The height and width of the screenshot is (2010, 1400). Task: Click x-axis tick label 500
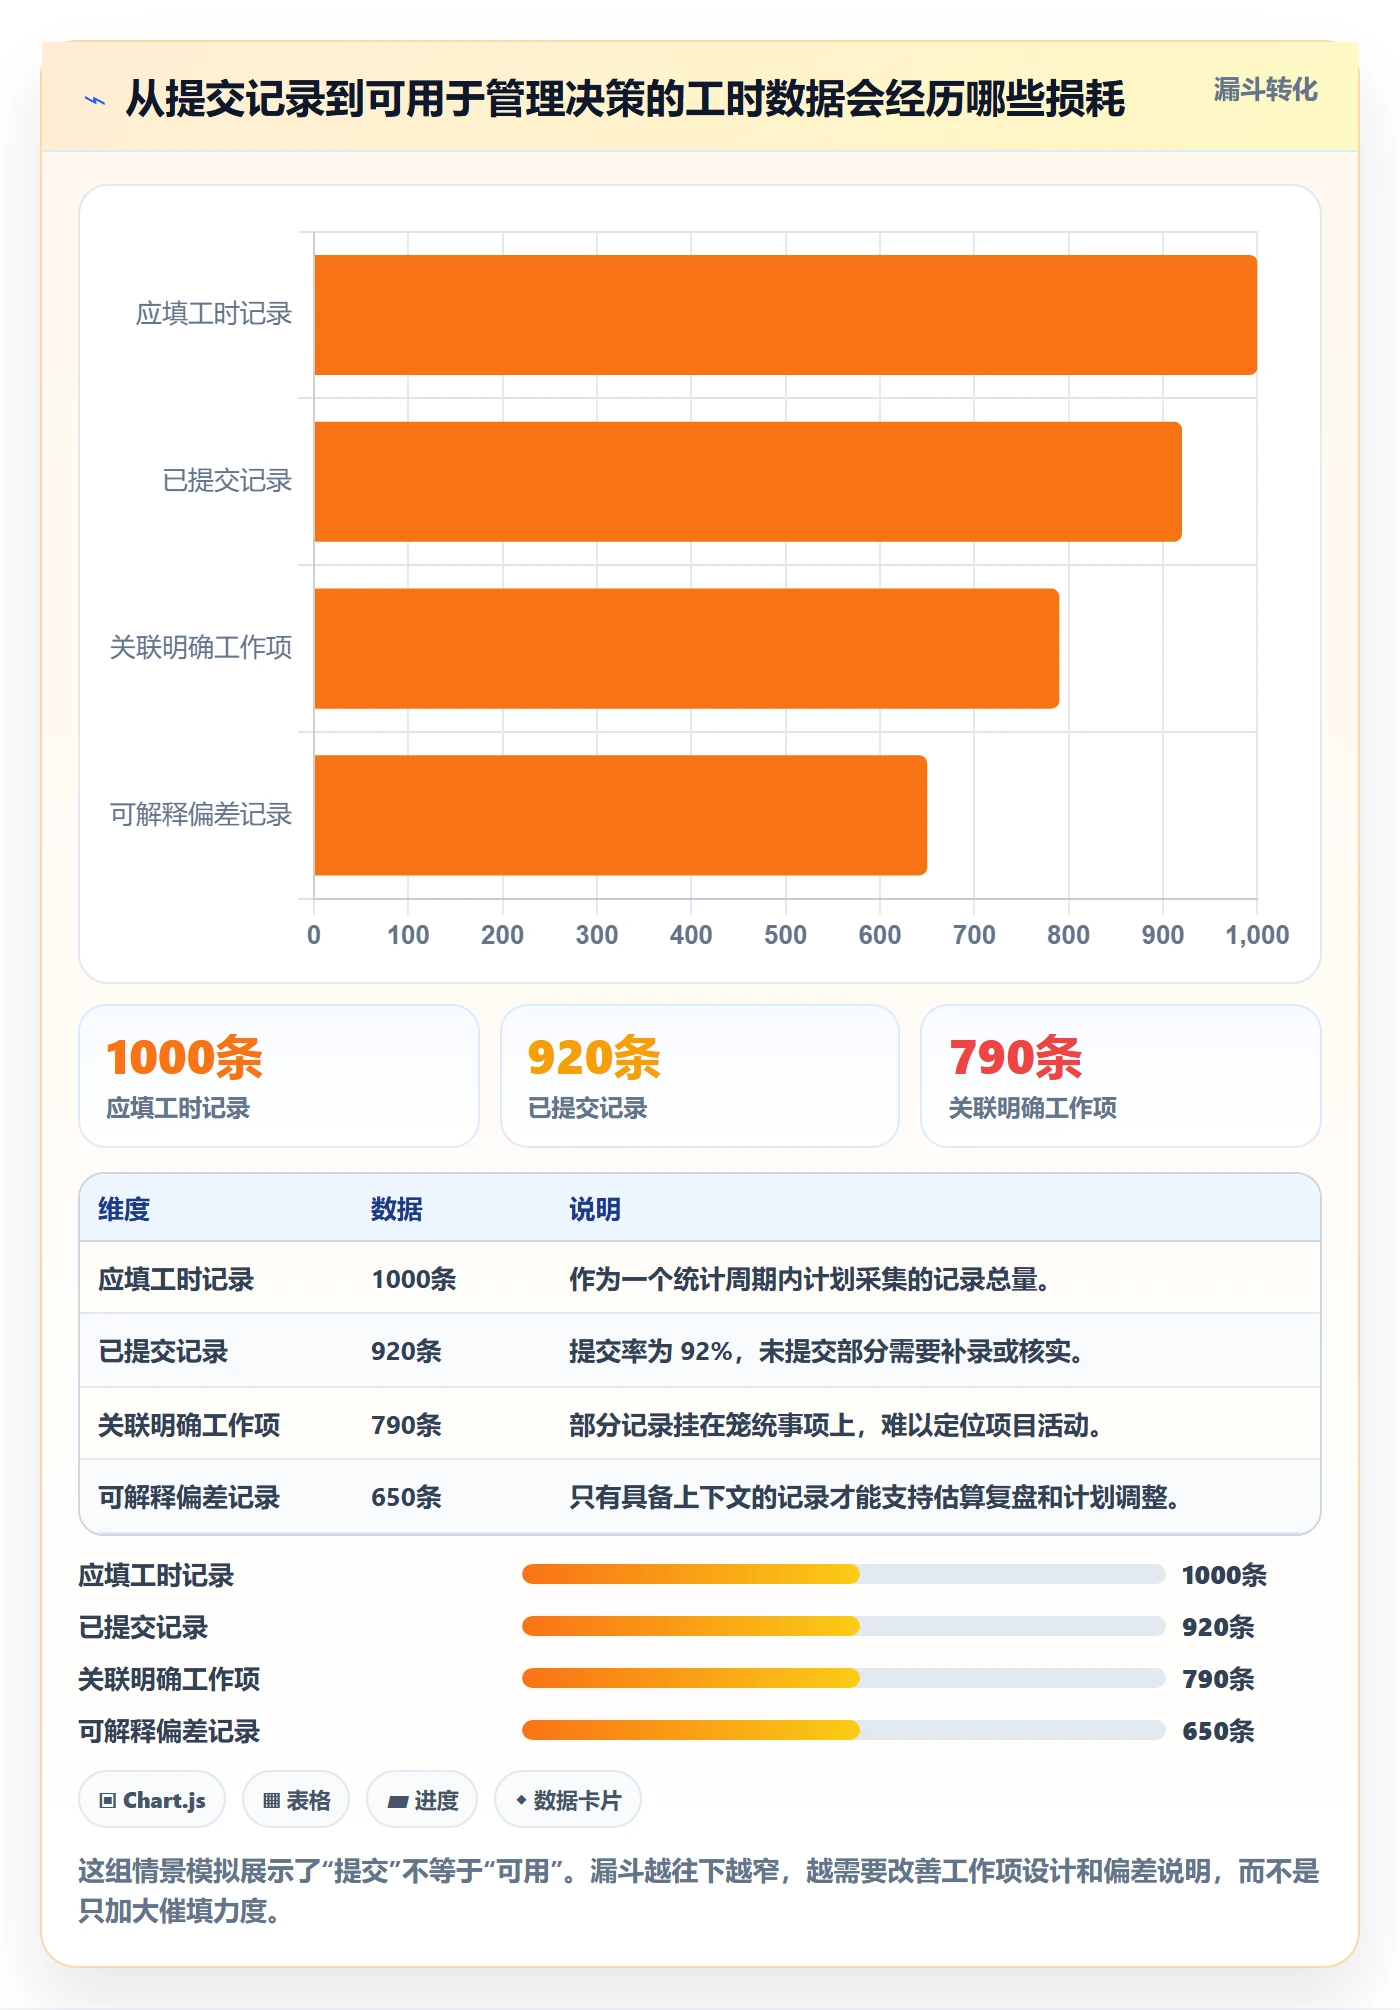pos(785,935)
